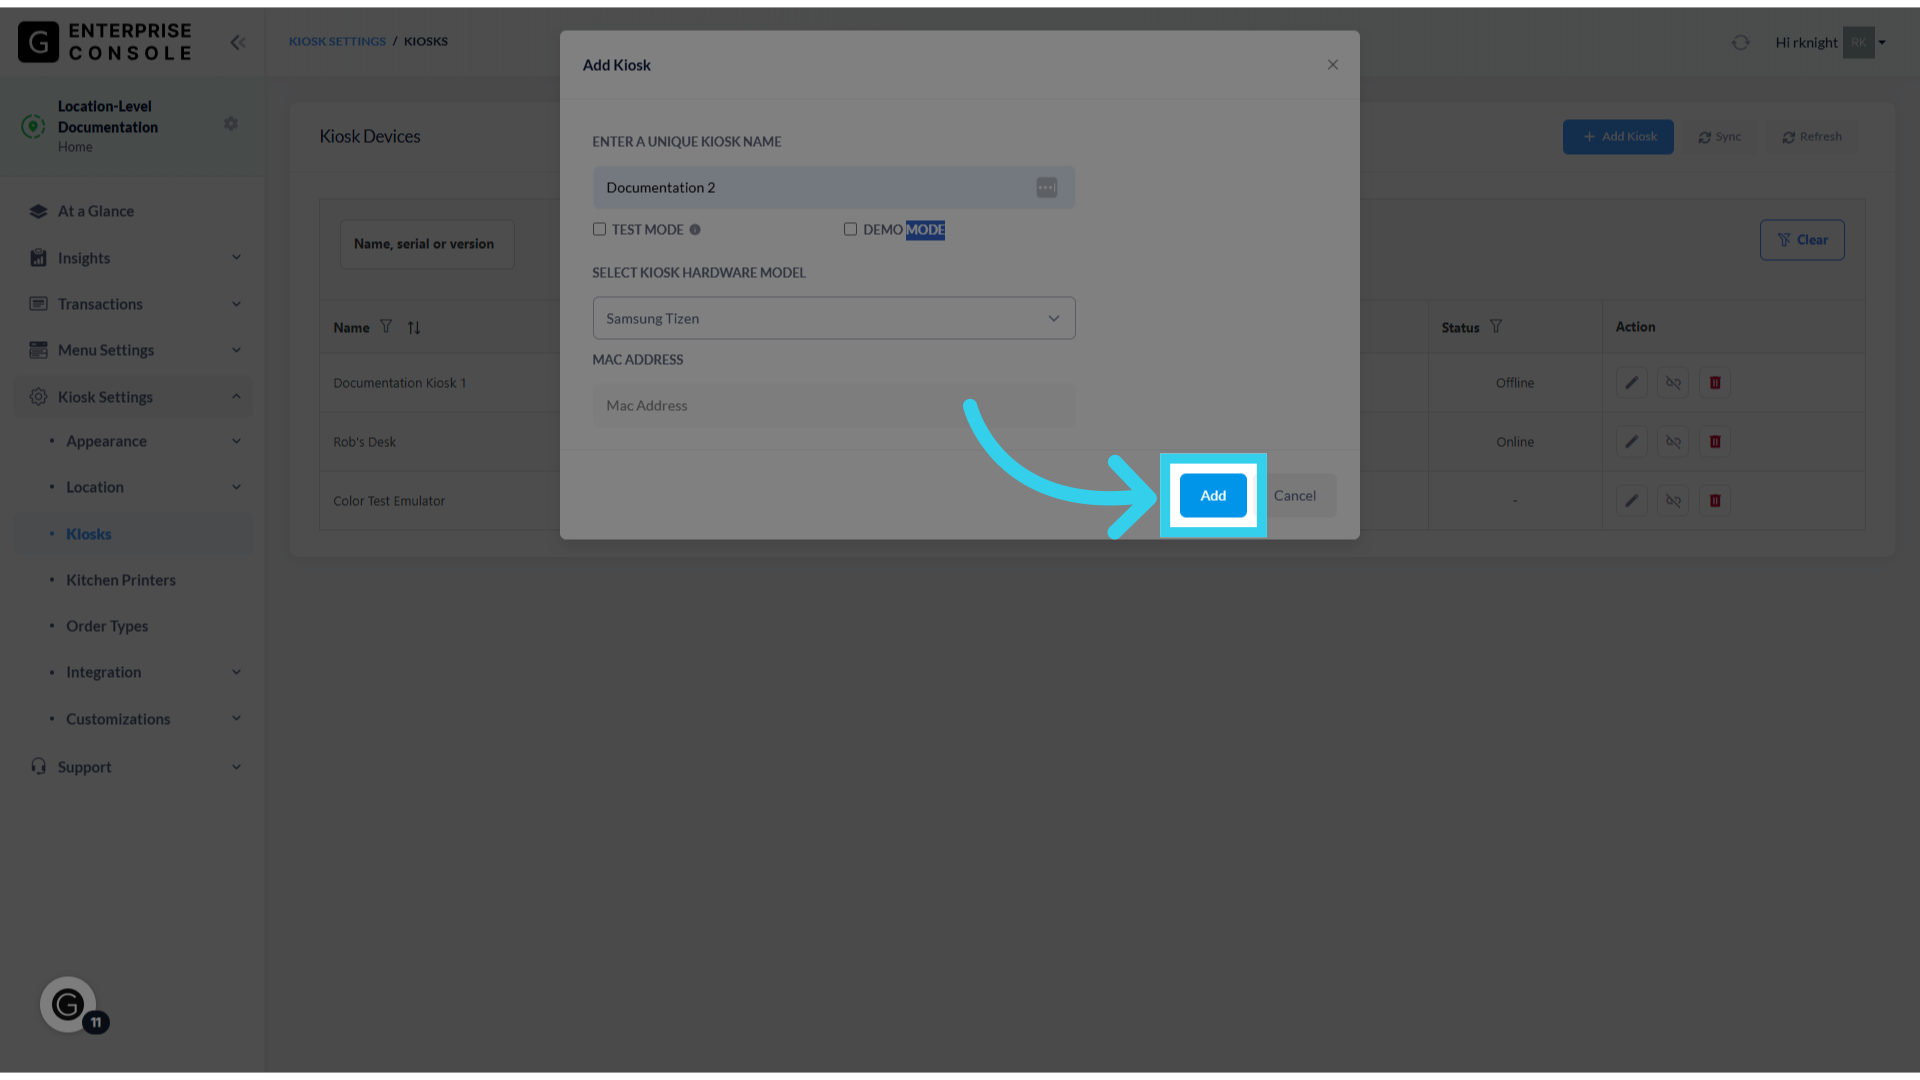Expand the Appearance submenu
1920x1080 pixels.
click(132, 441)
